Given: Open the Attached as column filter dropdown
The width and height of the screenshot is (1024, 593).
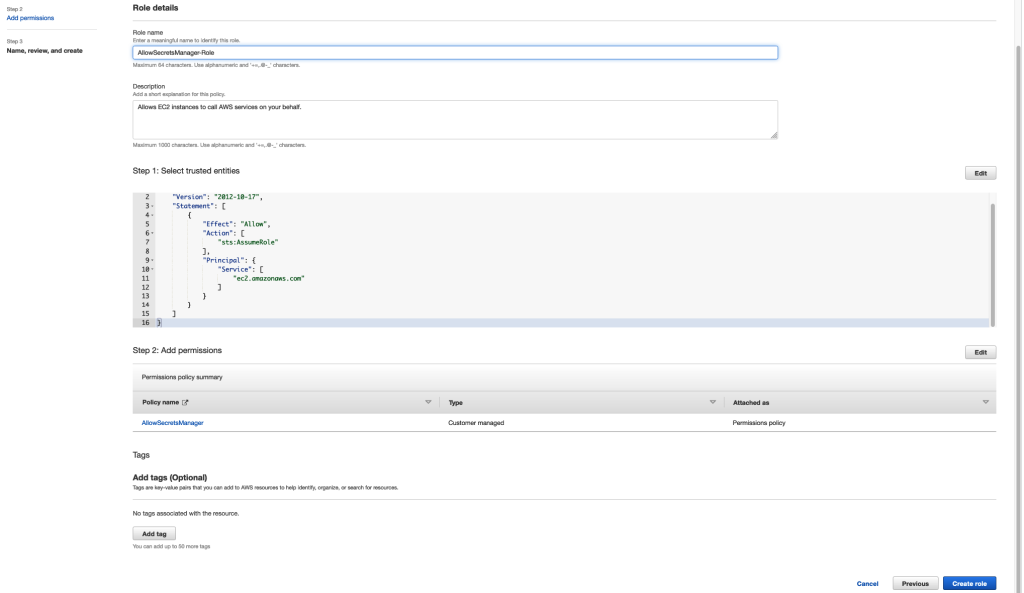Looking at the screenshot, I should (x=985, y=401).
